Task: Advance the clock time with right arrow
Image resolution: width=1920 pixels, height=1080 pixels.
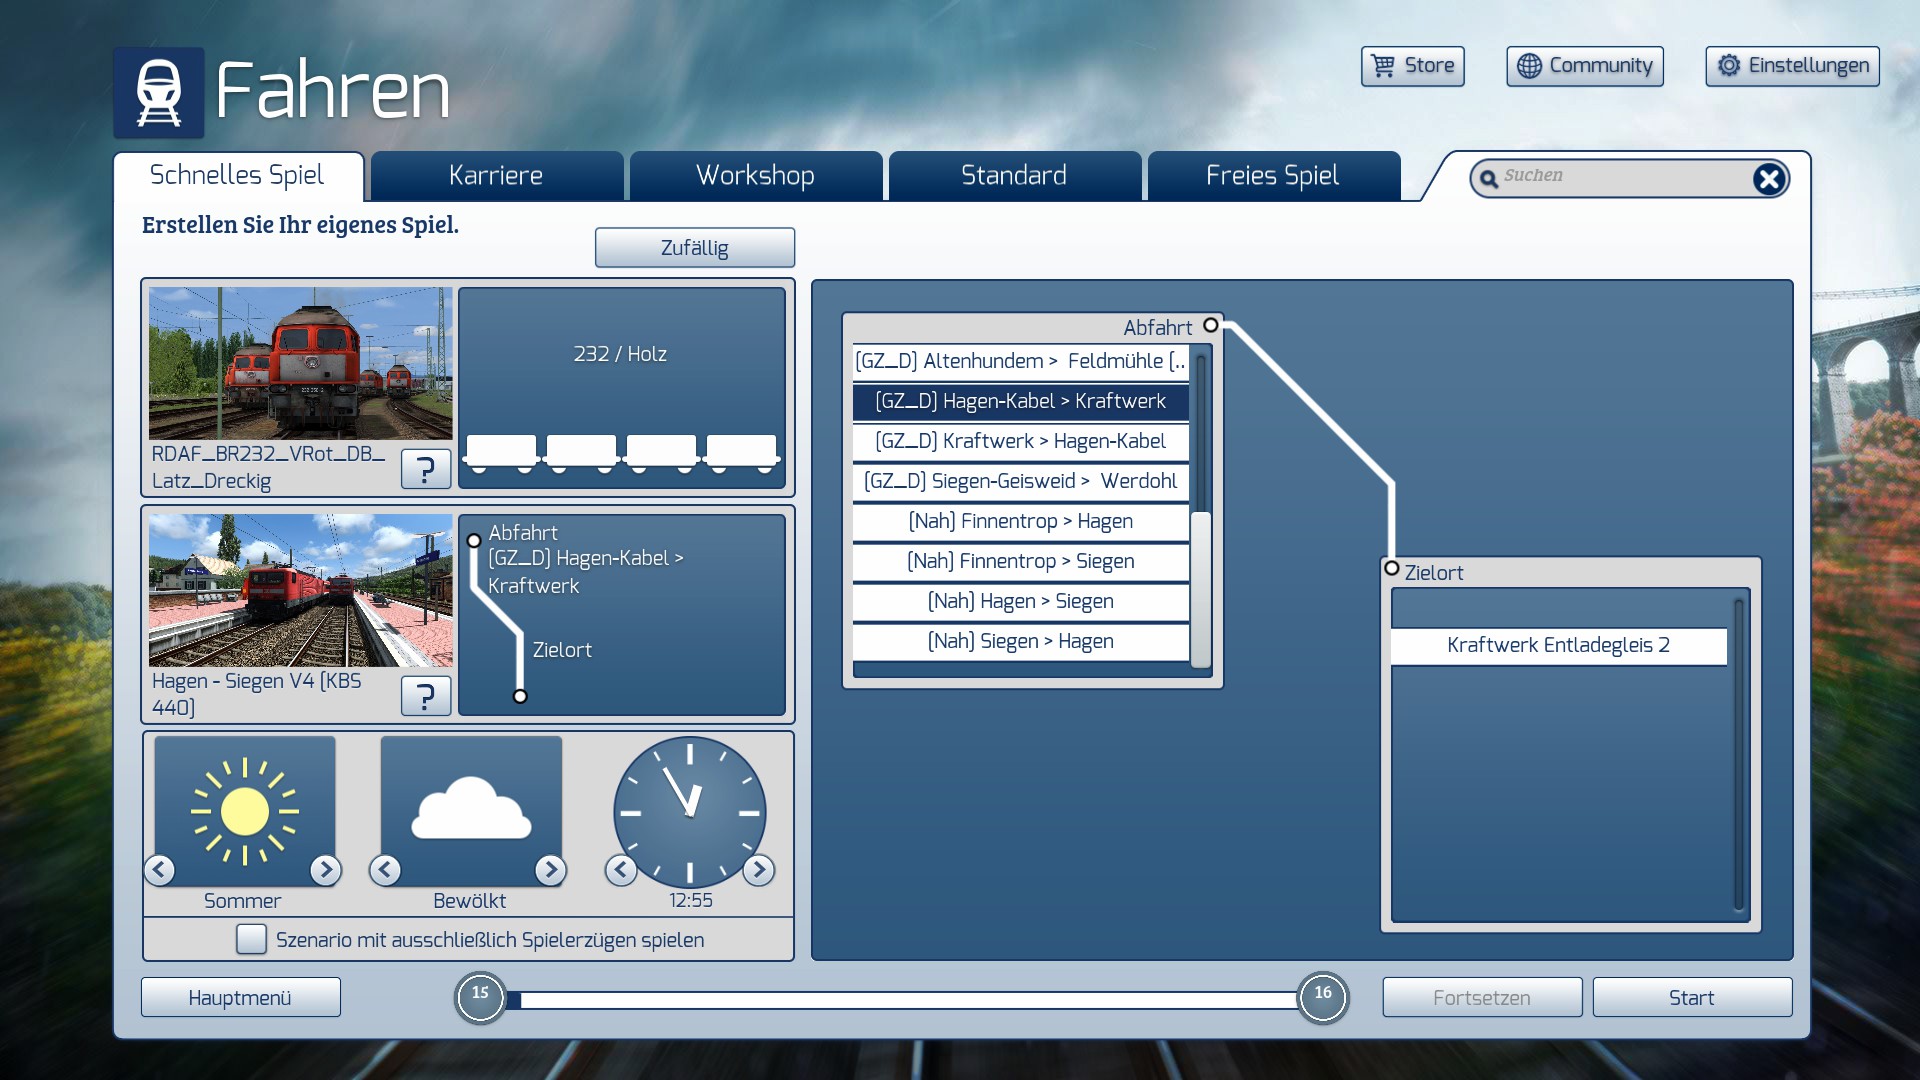Action: 759,870
